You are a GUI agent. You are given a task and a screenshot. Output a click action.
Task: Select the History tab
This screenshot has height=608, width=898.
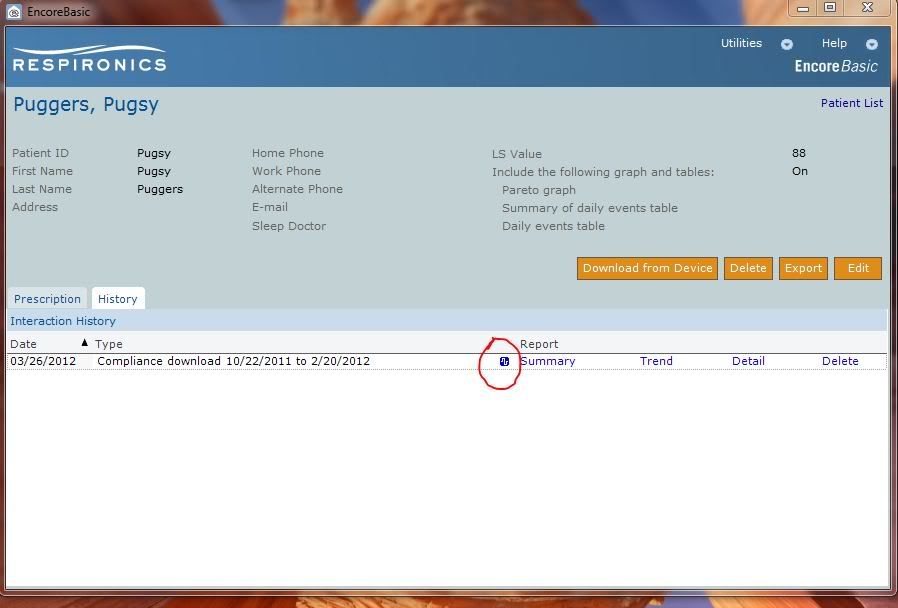[x=118, y=299]
